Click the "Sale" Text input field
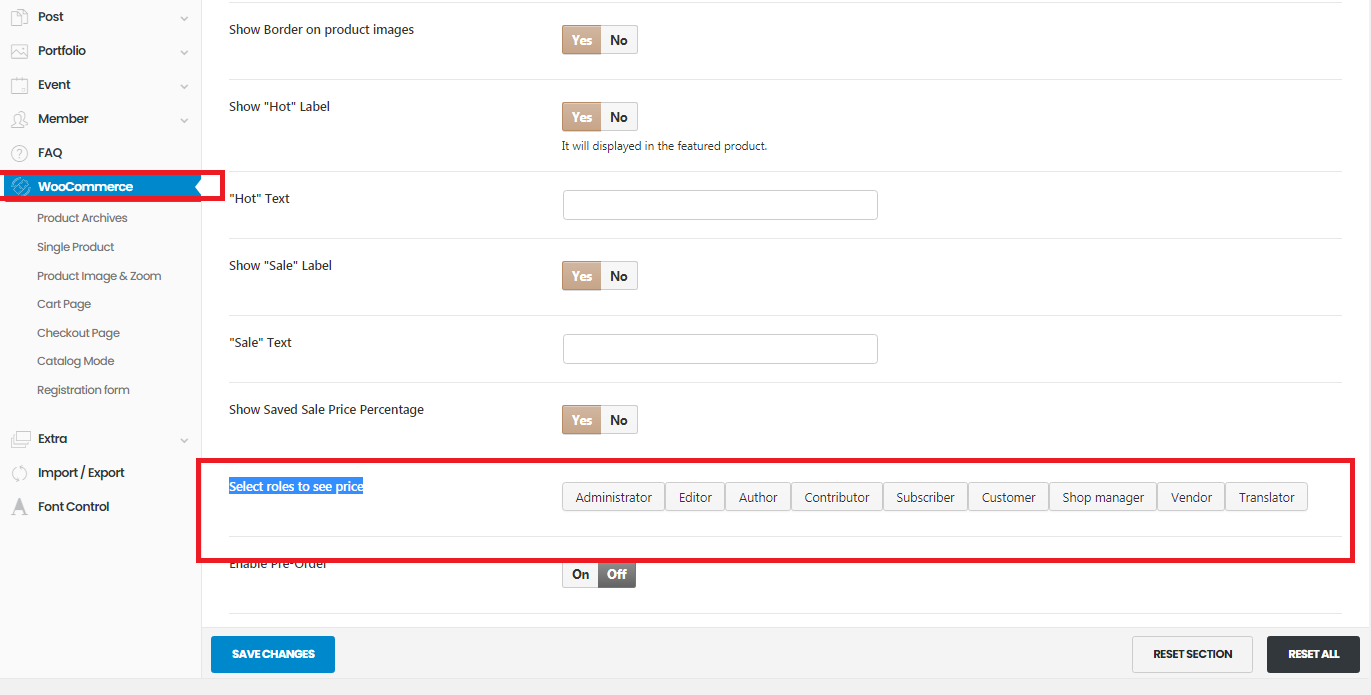 tap(720, 349)
